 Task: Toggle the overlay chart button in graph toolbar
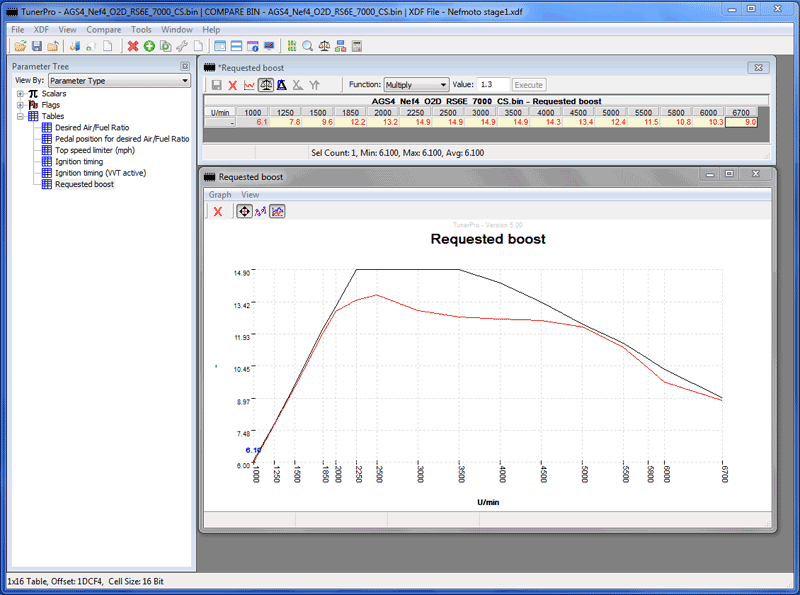pos(277,211)
